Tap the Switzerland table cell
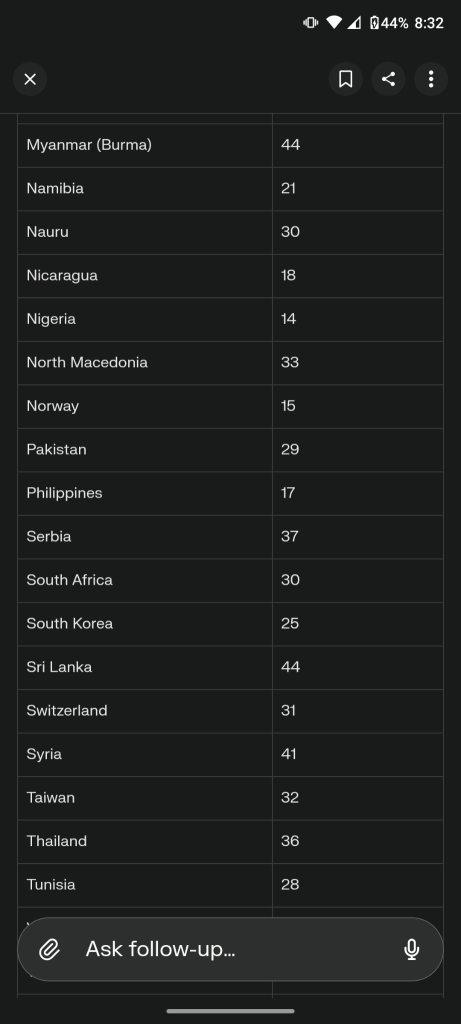 click(x=145, y=711)
